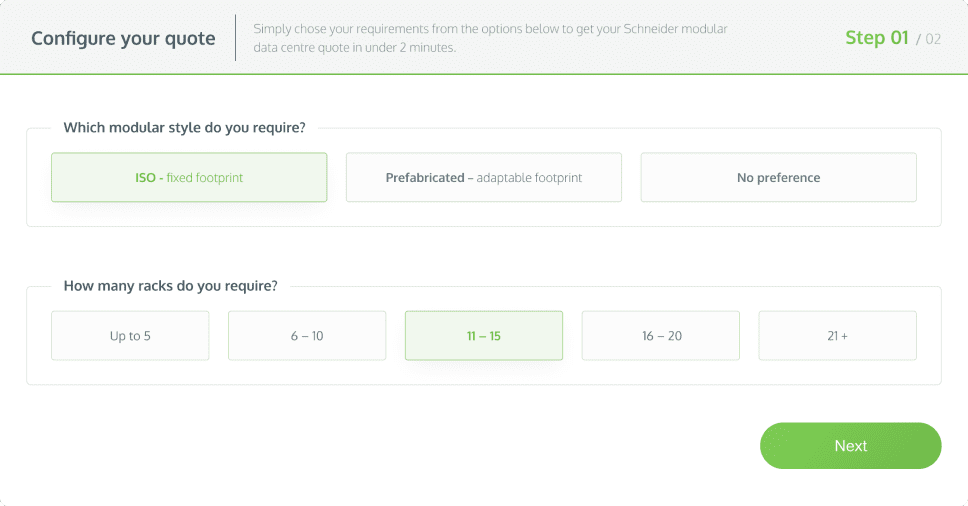
Task: Pick No preference for modular style
Action: coord(778,177)
